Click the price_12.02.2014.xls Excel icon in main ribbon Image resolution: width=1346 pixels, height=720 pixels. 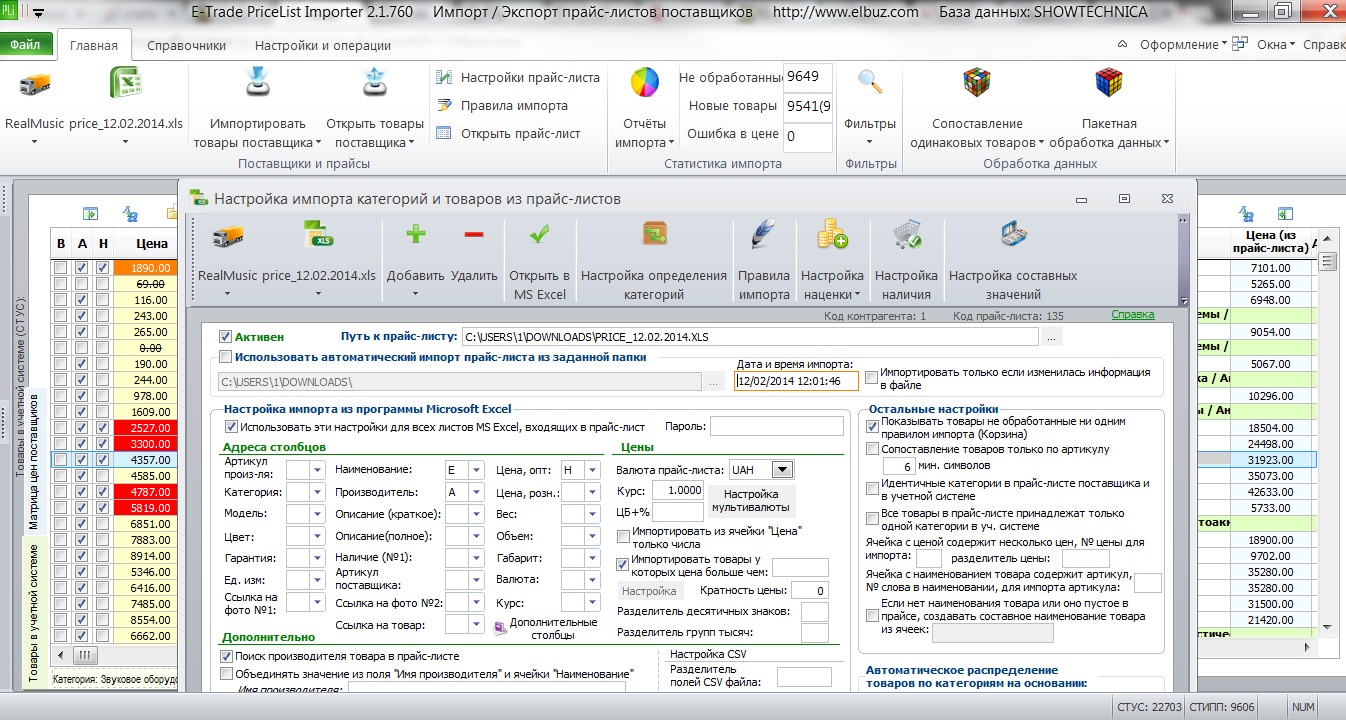click(x=126, y=84)
